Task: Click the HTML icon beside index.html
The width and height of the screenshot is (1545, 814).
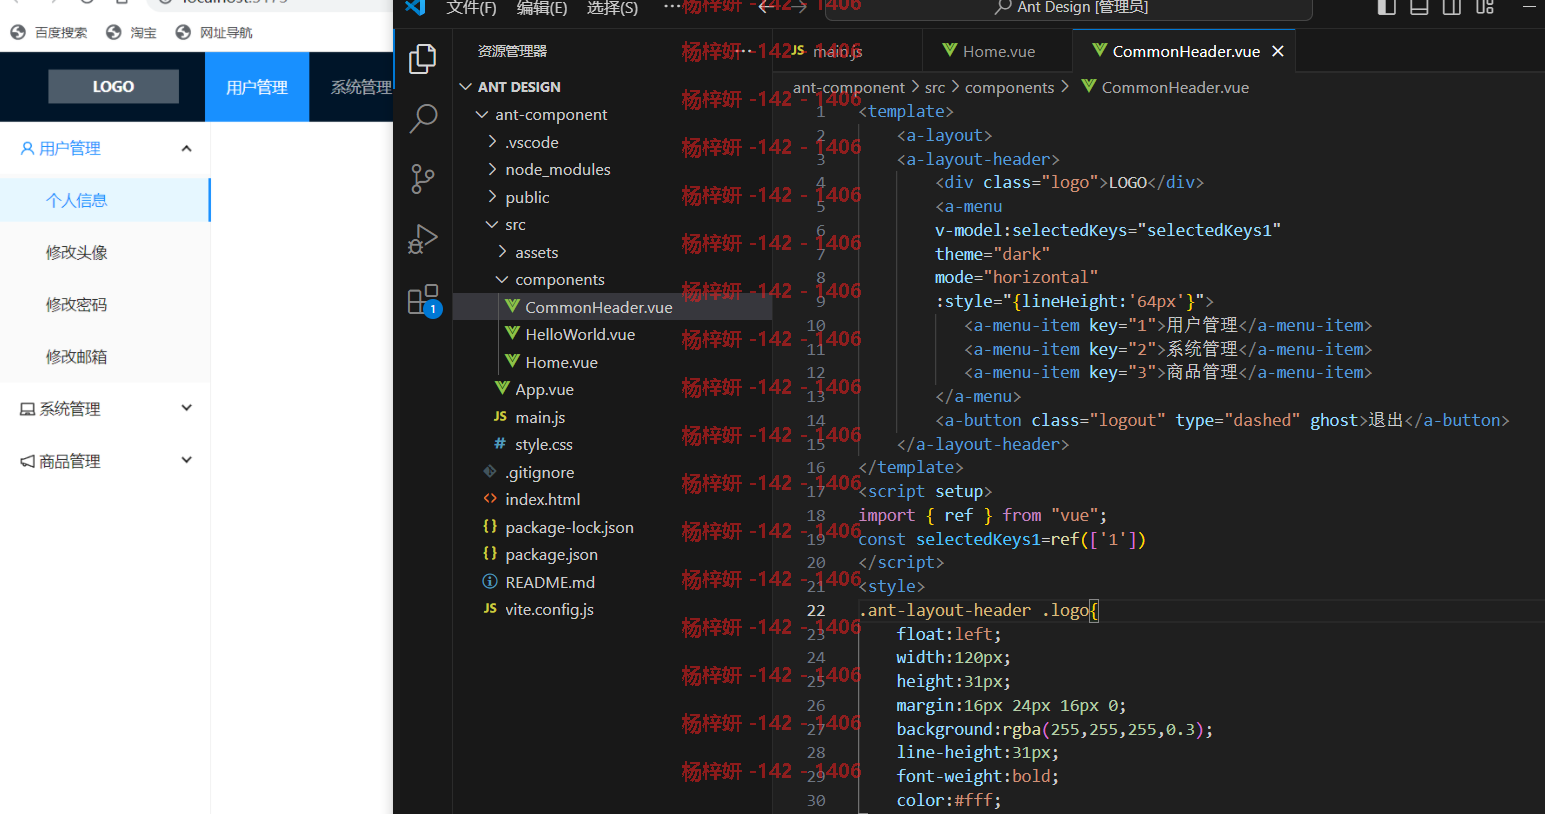Action: coord(490,499)
